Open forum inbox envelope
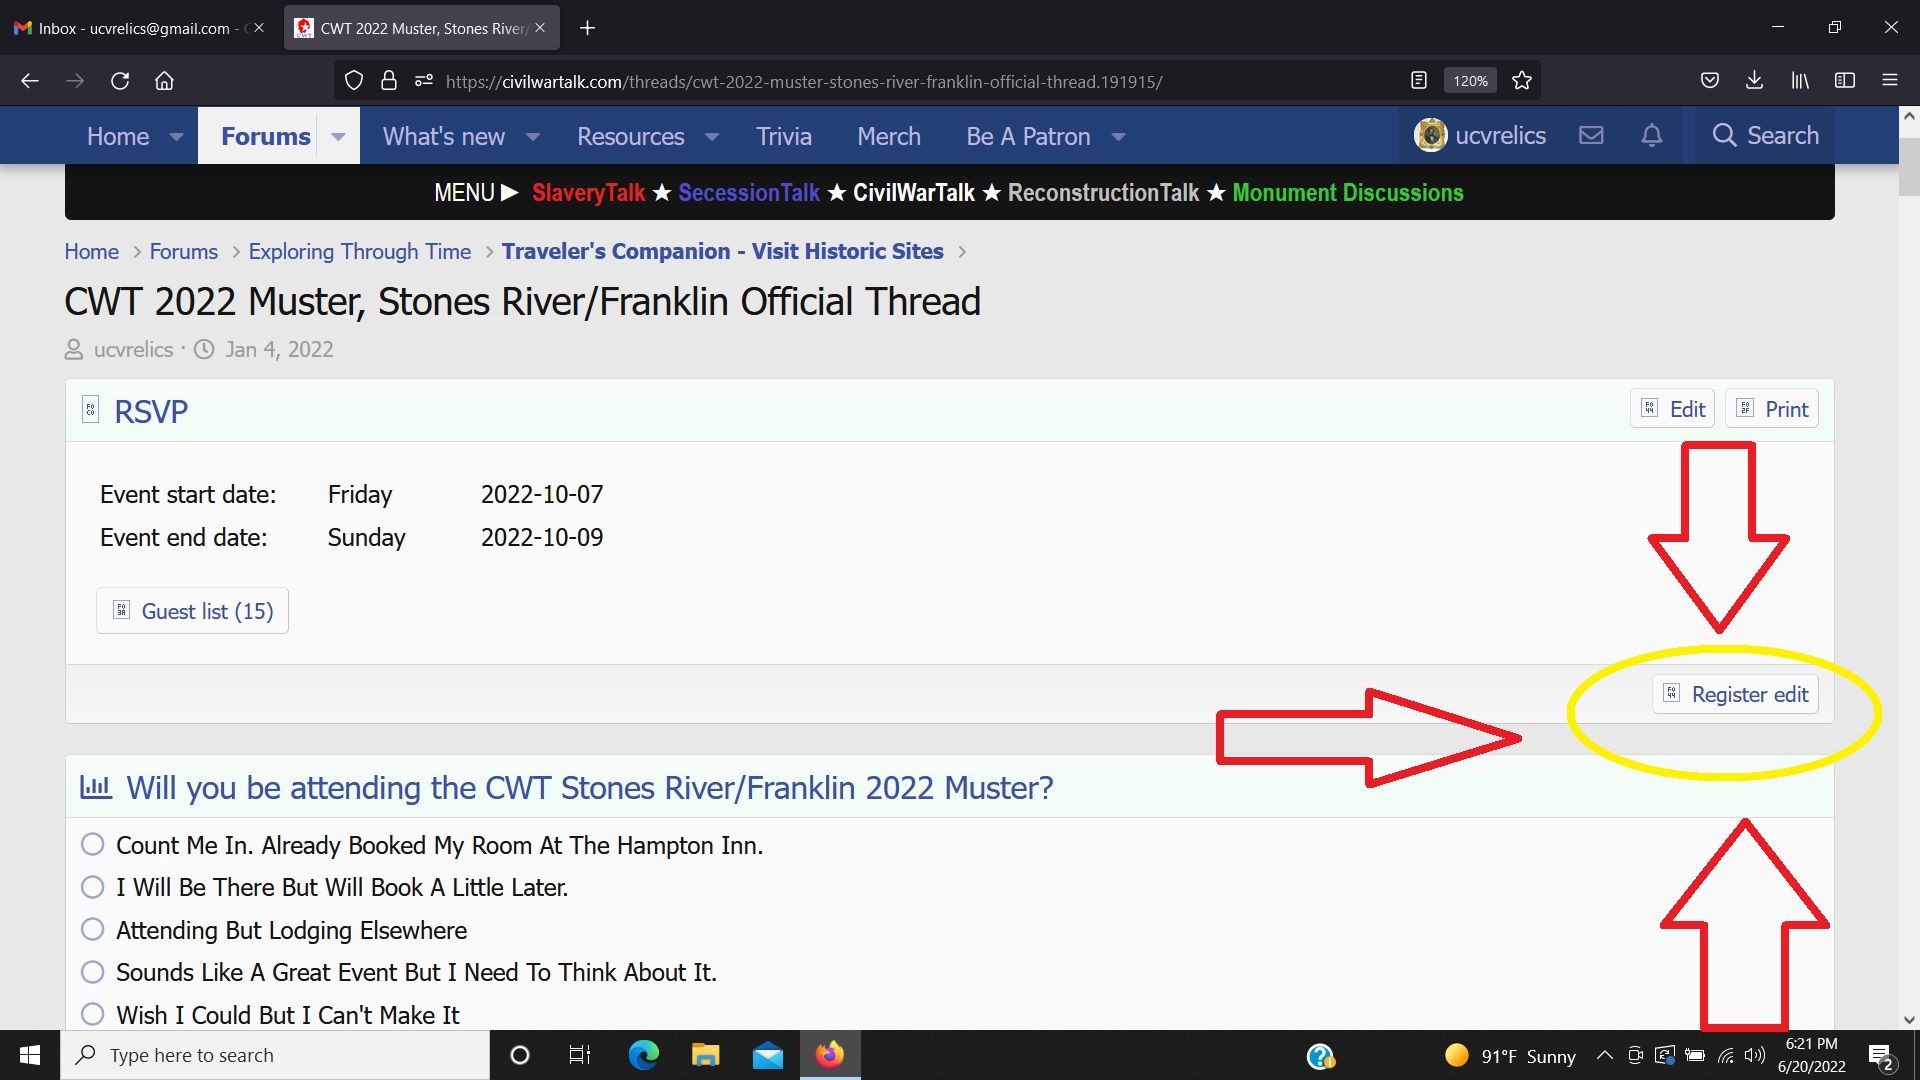1920x1080 pixels. [x=1591, y=135]
